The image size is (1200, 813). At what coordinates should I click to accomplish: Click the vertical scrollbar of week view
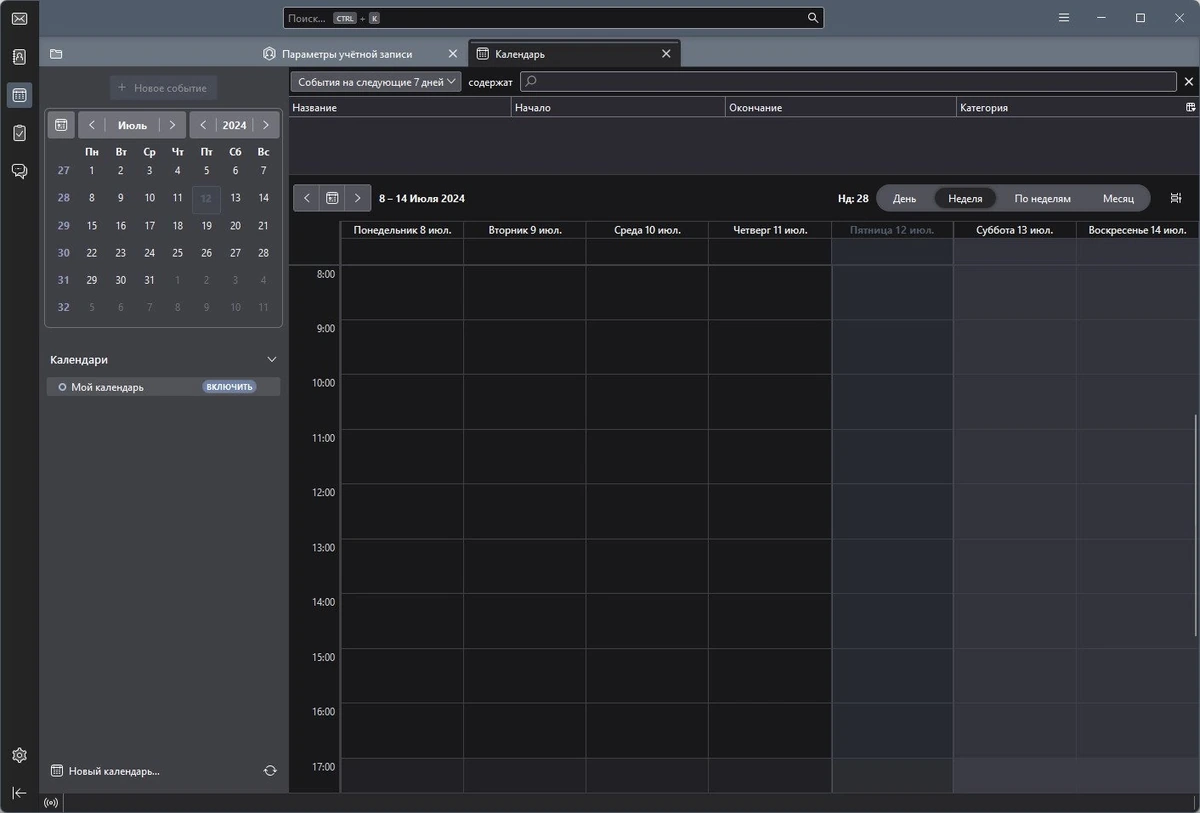click(x=1194, y=525)
